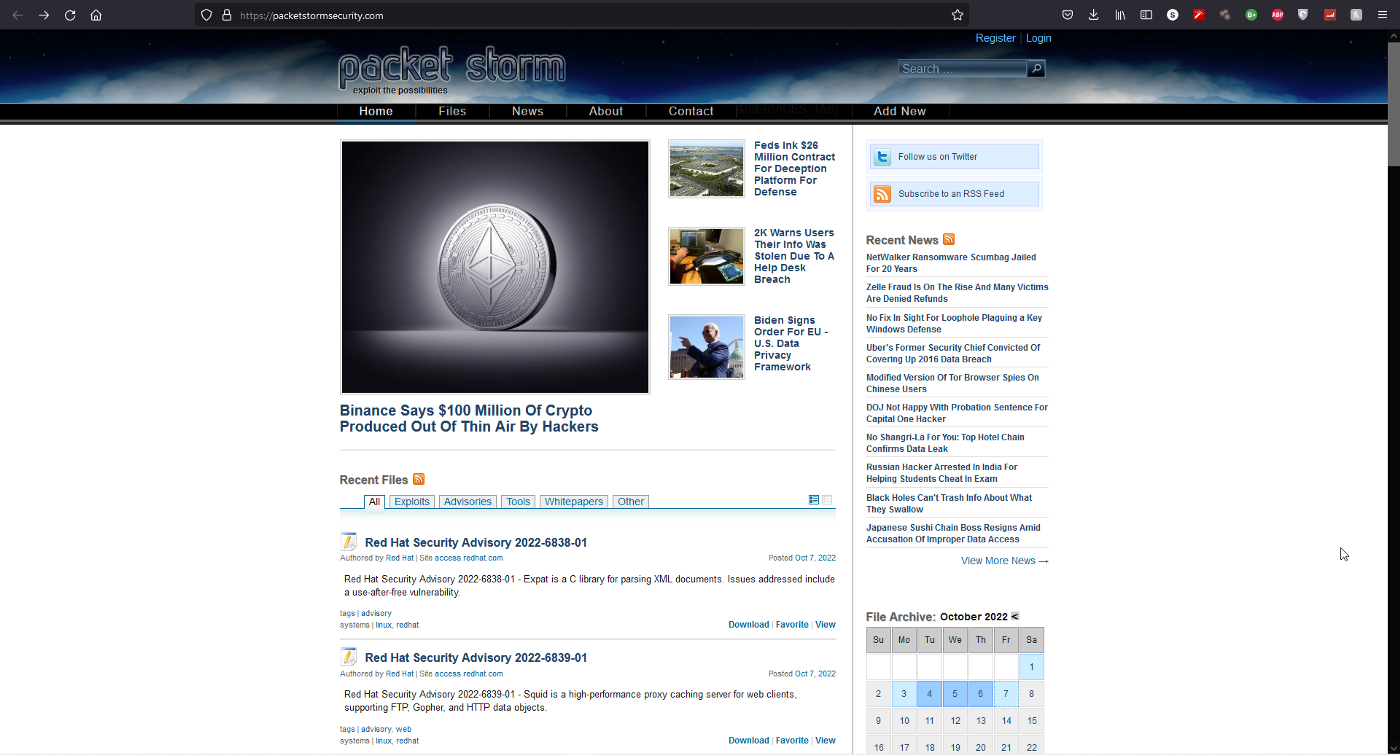The height and width of the screenshot is (755, 1400).
Task: Select the Exploits tab
Action: coord(411,502)
